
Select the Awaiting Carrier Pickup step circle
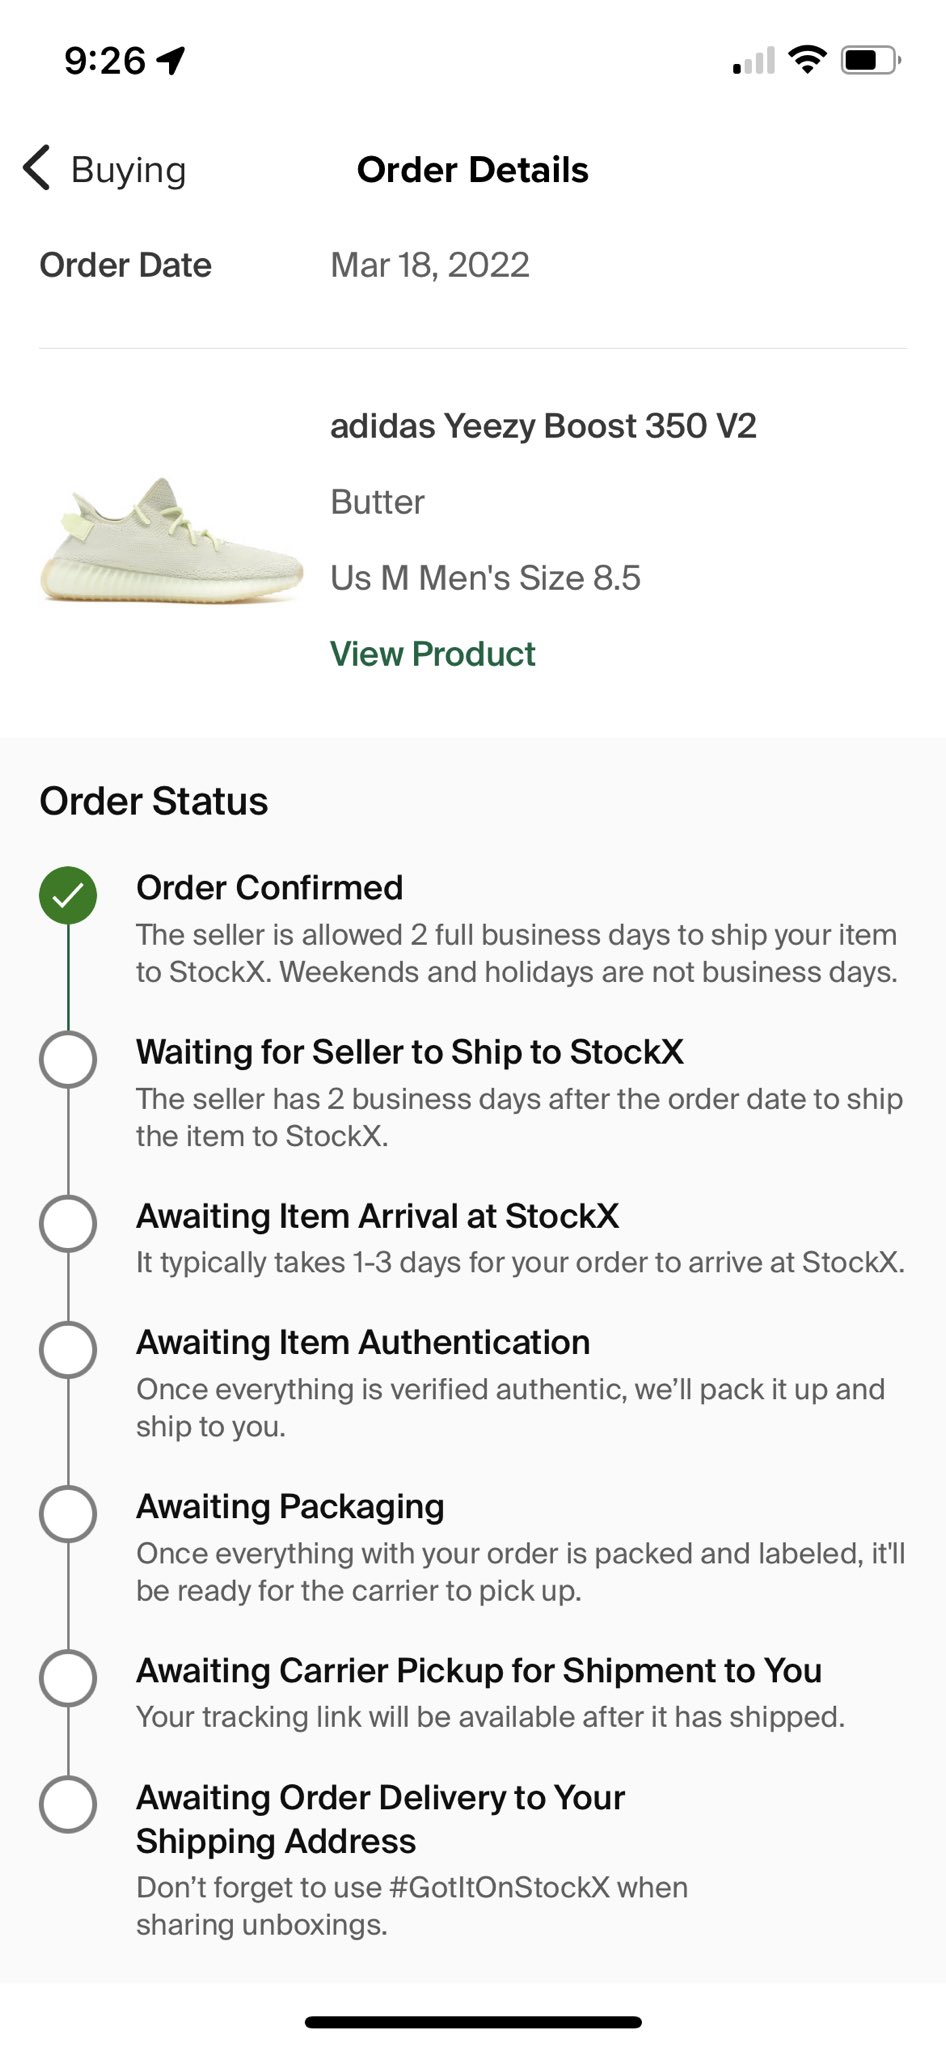click(x=68, y=1677)
